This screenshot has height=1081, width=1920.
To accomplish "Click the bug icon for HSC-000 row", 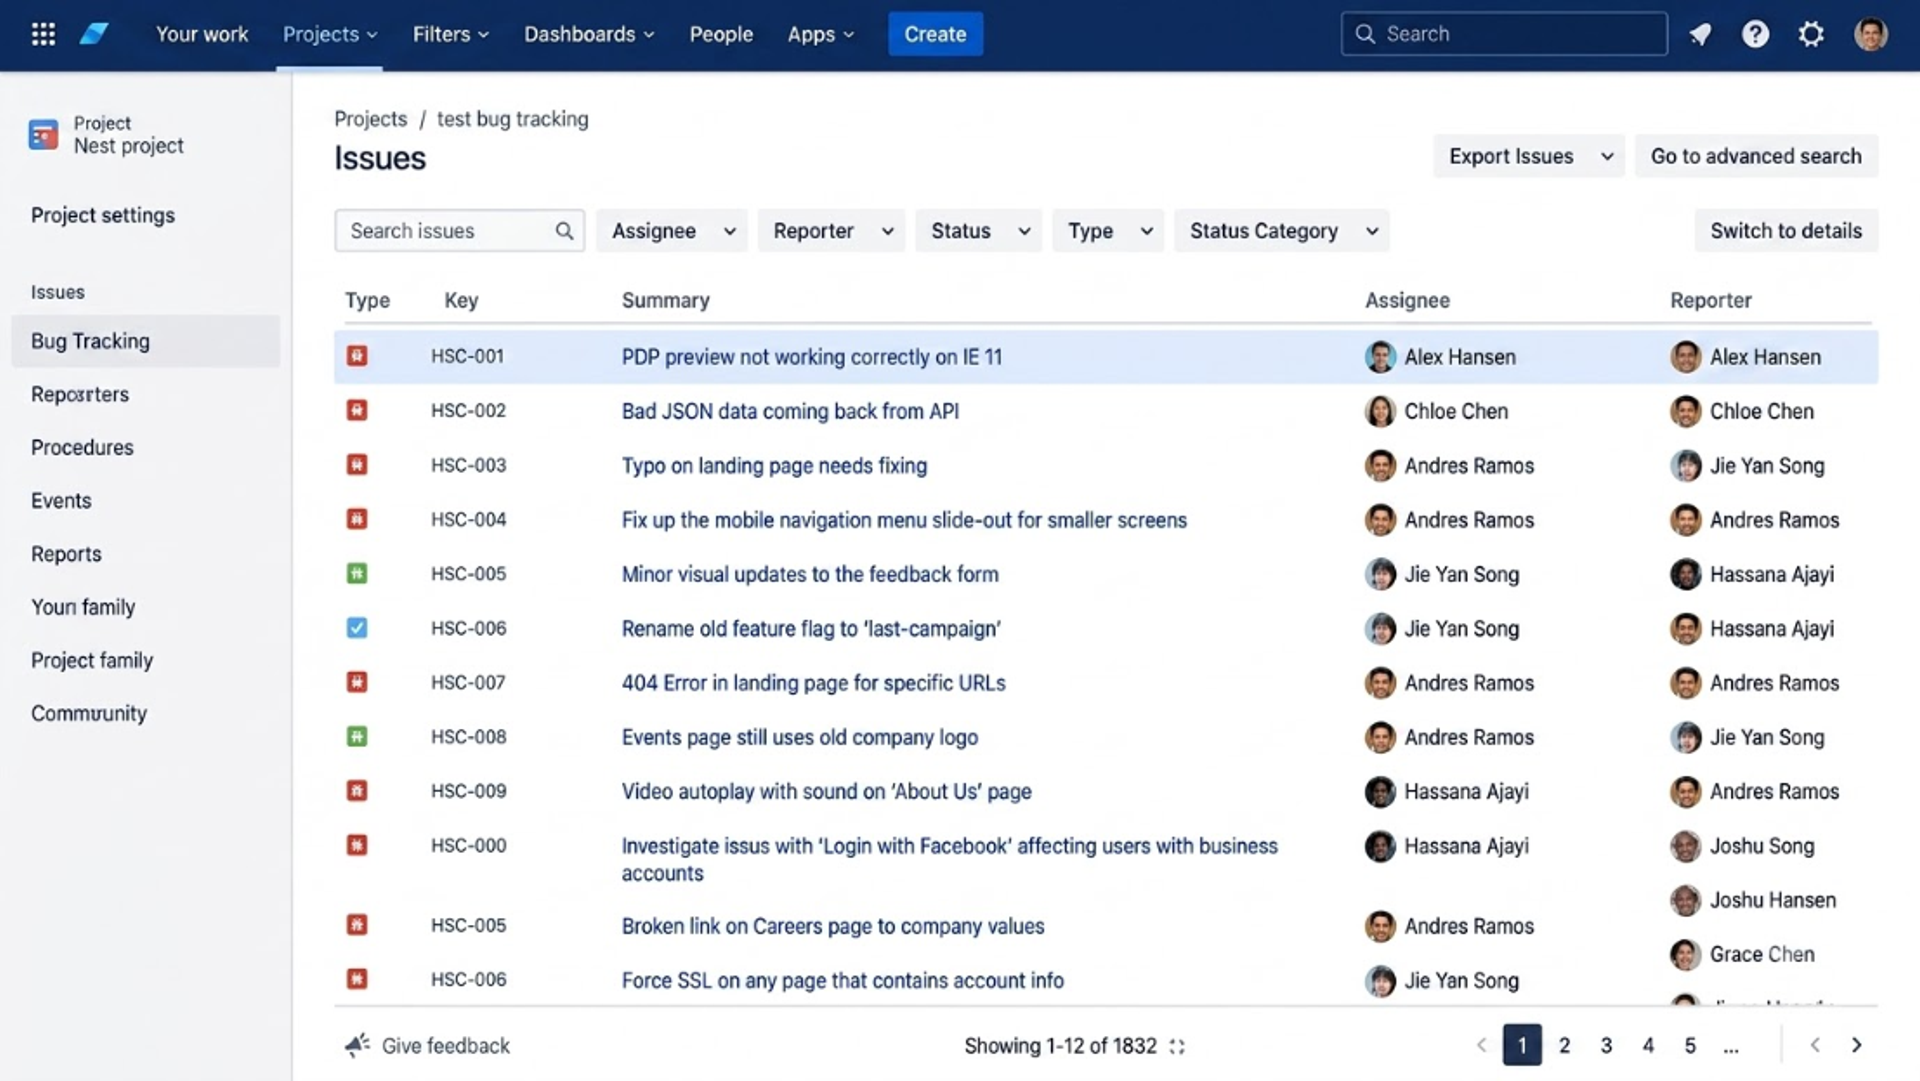I will click(x=357, y=845).
